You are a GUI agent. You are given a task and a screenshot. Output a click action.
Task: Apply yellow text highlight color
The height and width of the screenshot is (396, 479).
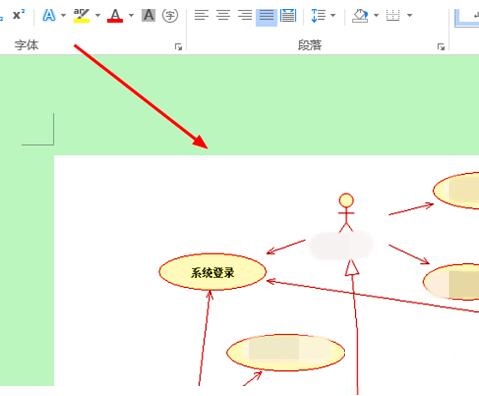(81, 15)
